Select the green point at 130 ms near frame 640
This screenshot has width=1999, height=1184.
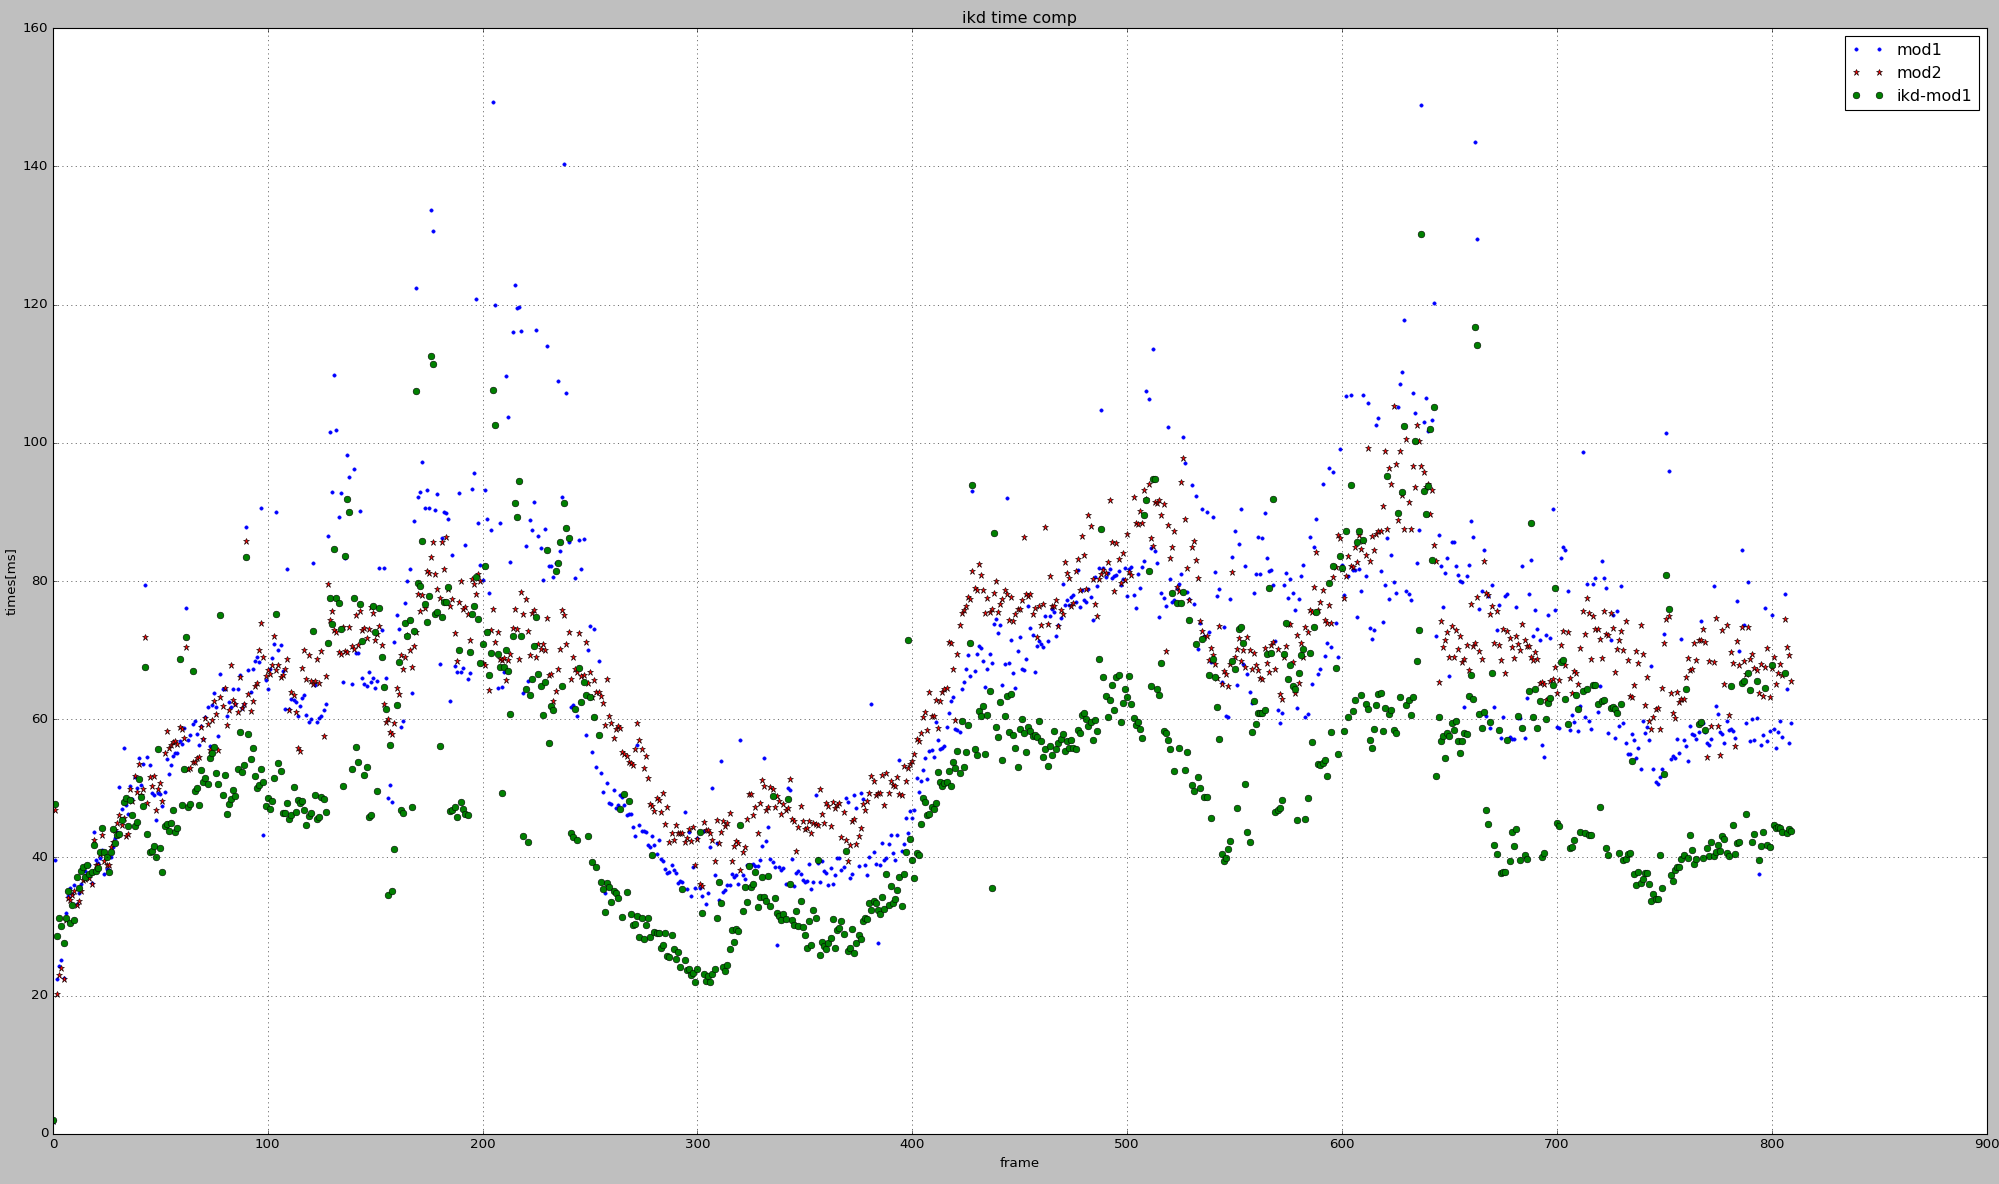coord(1421,234)
